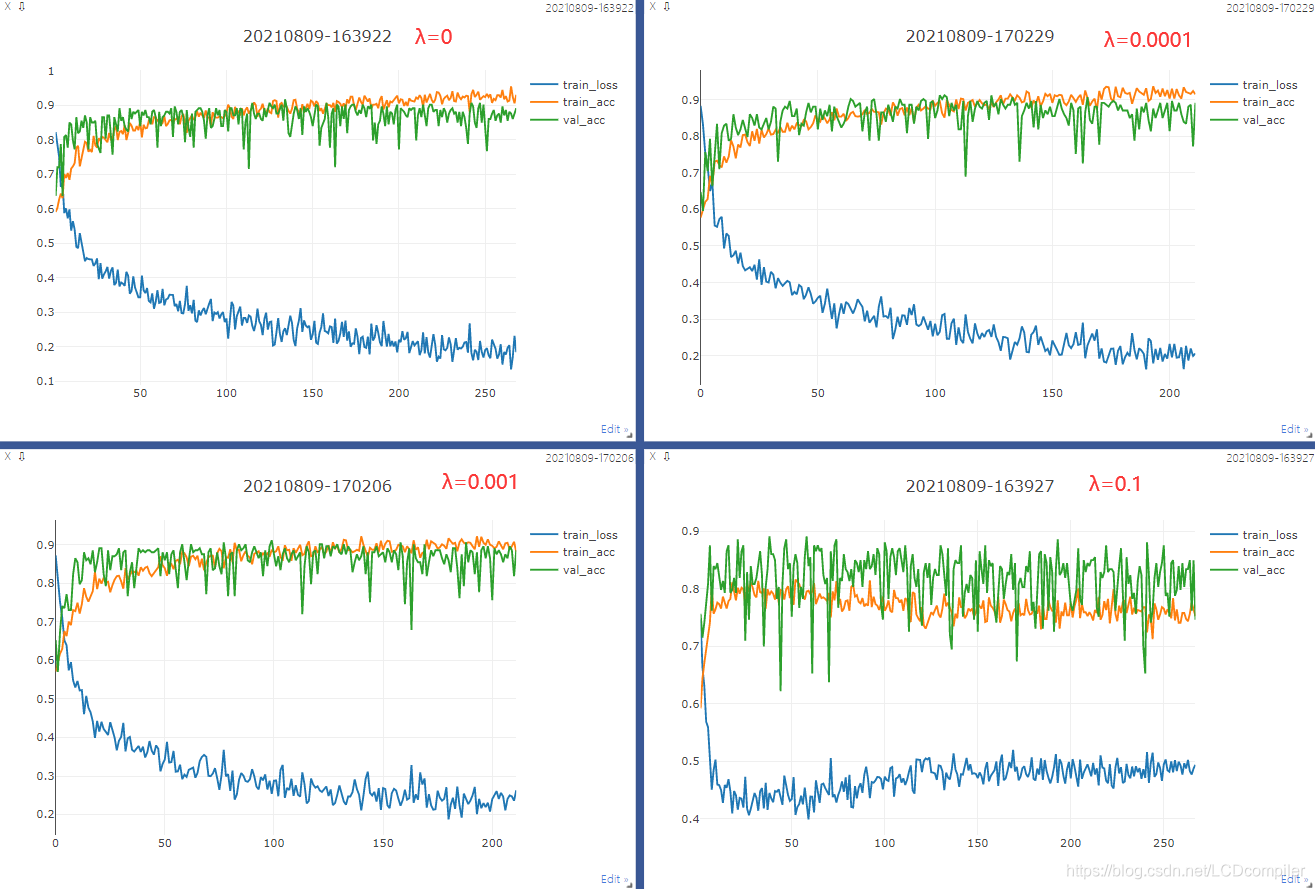Click pane header label 20210809-170206
The height and width of the screenshot is (889, 1315).
tap(589, 457)
